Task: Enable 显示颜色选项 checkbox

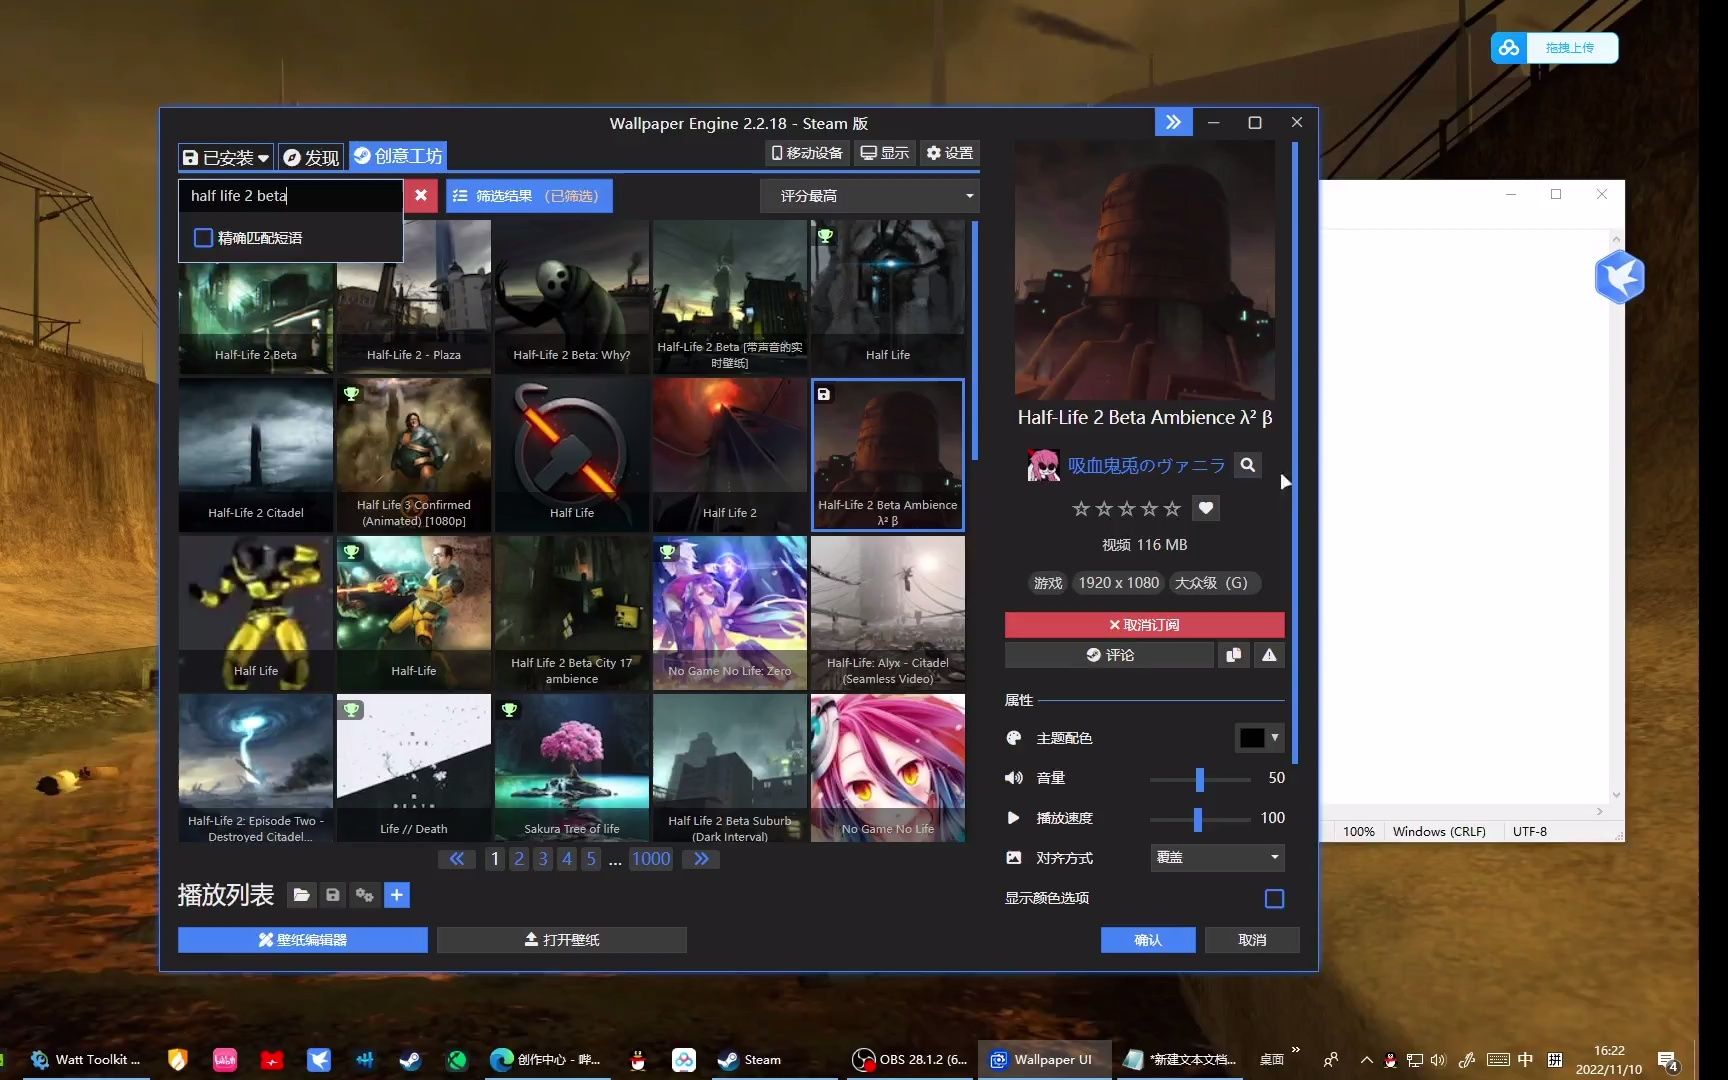Action: [x=1274, y=898]
